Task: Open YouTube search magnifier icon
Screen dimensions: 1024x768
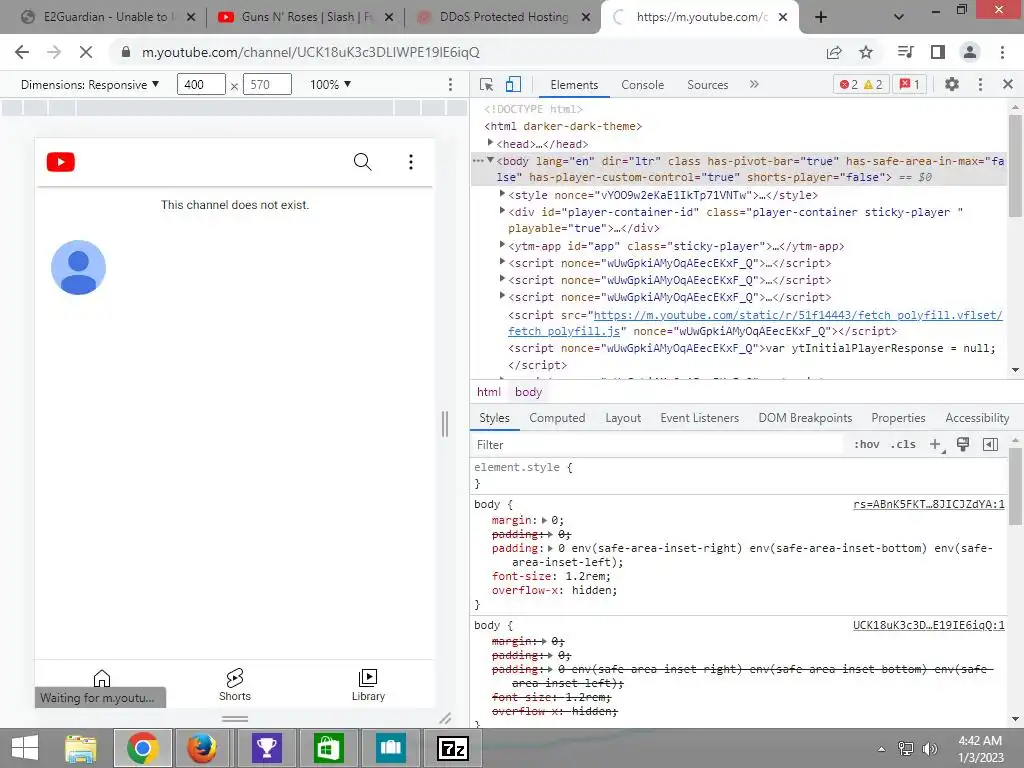Action: point(362,161)
